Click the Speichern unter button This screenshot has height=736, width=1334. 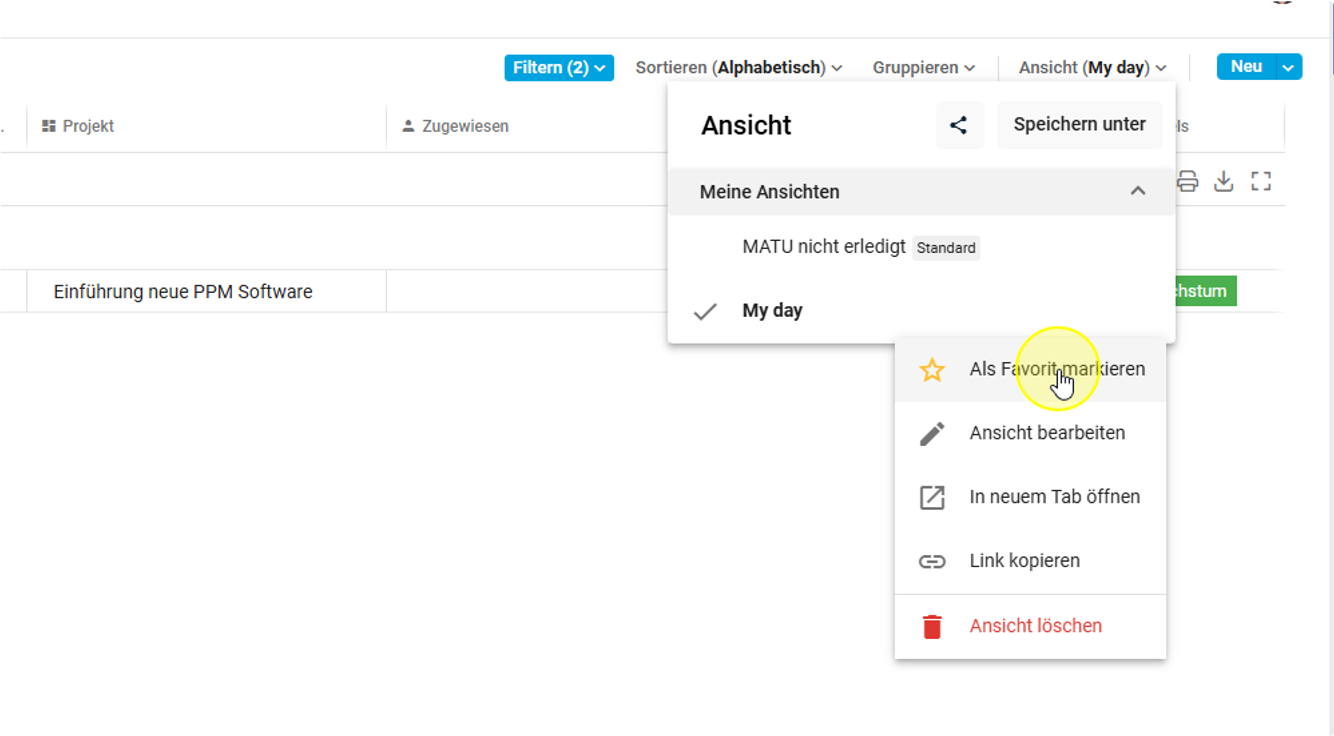click(1079, 125)
